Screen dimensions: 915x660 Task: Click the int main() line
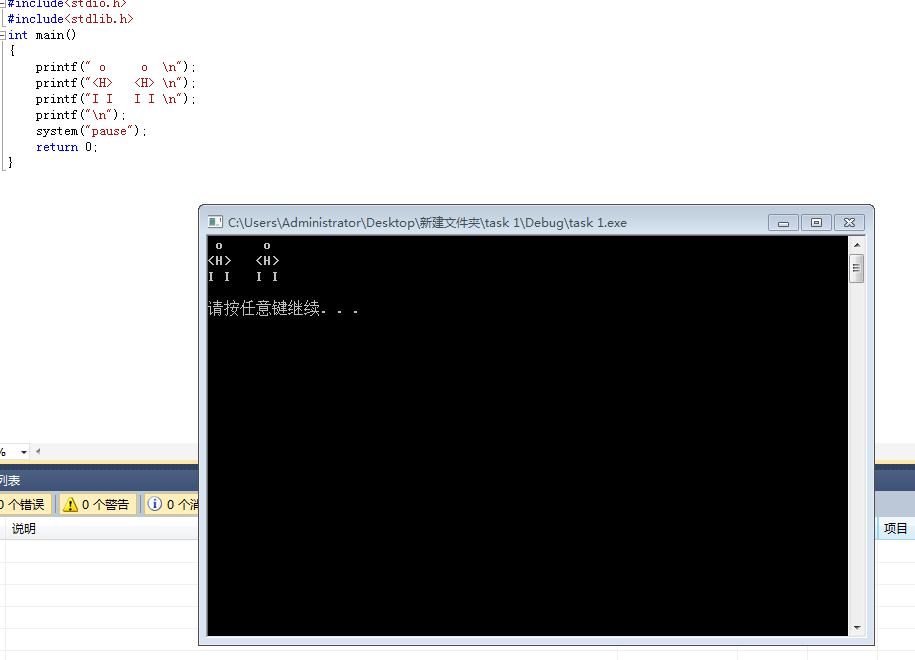click(x=42, y=35)
